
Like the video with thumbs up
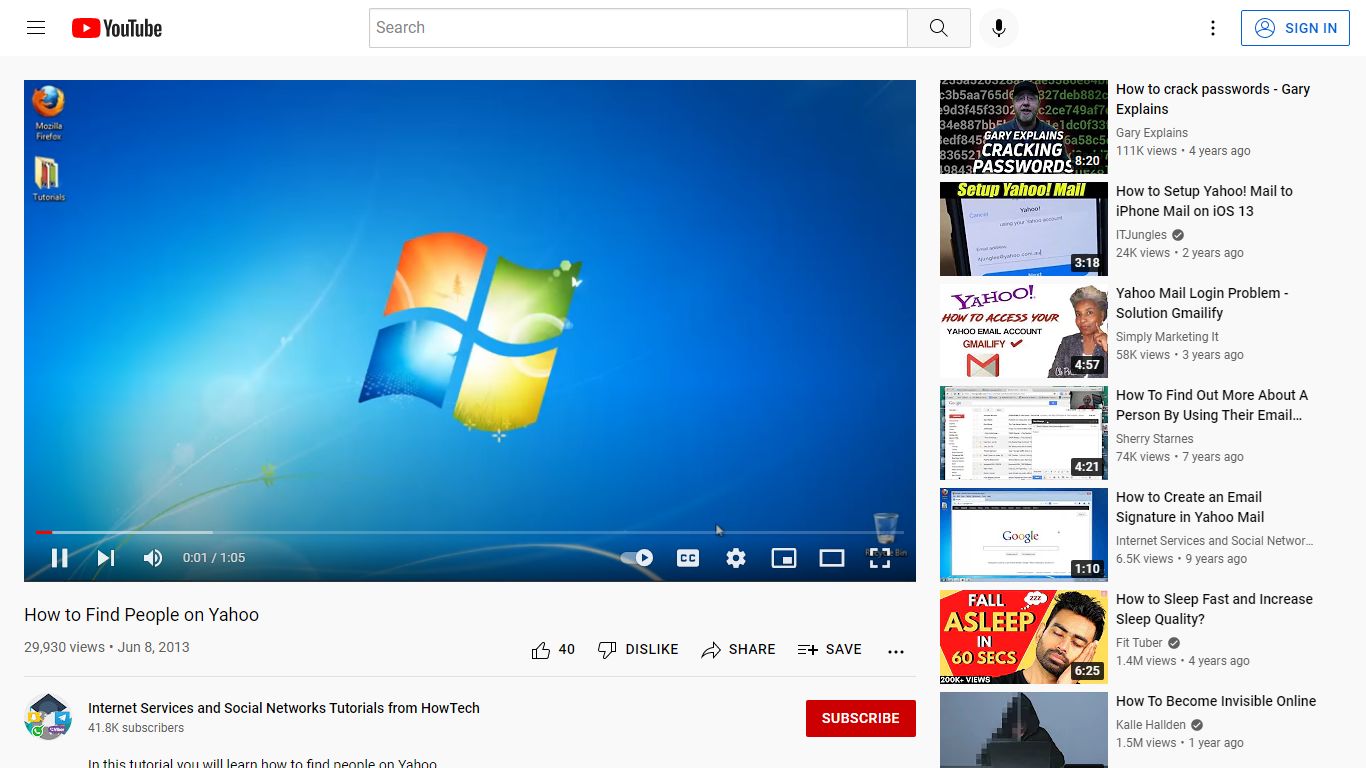pyautogui.click(x=553, y=650)
